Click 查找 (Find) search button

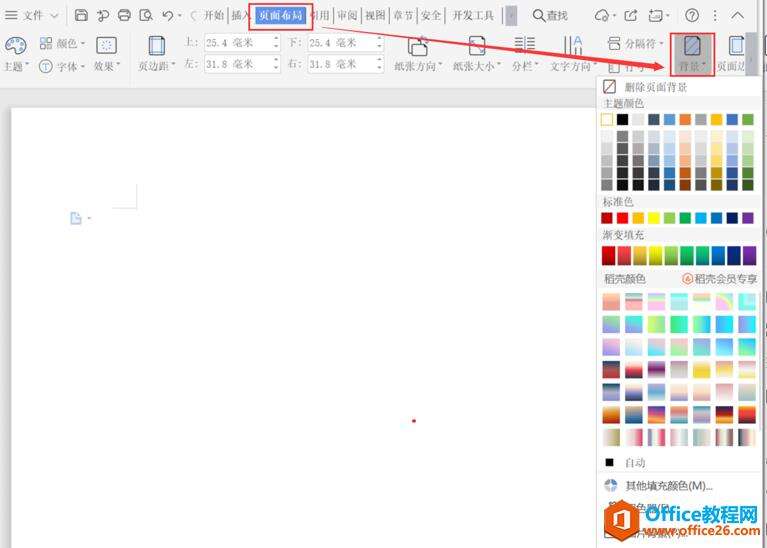[x=549, y=15]
